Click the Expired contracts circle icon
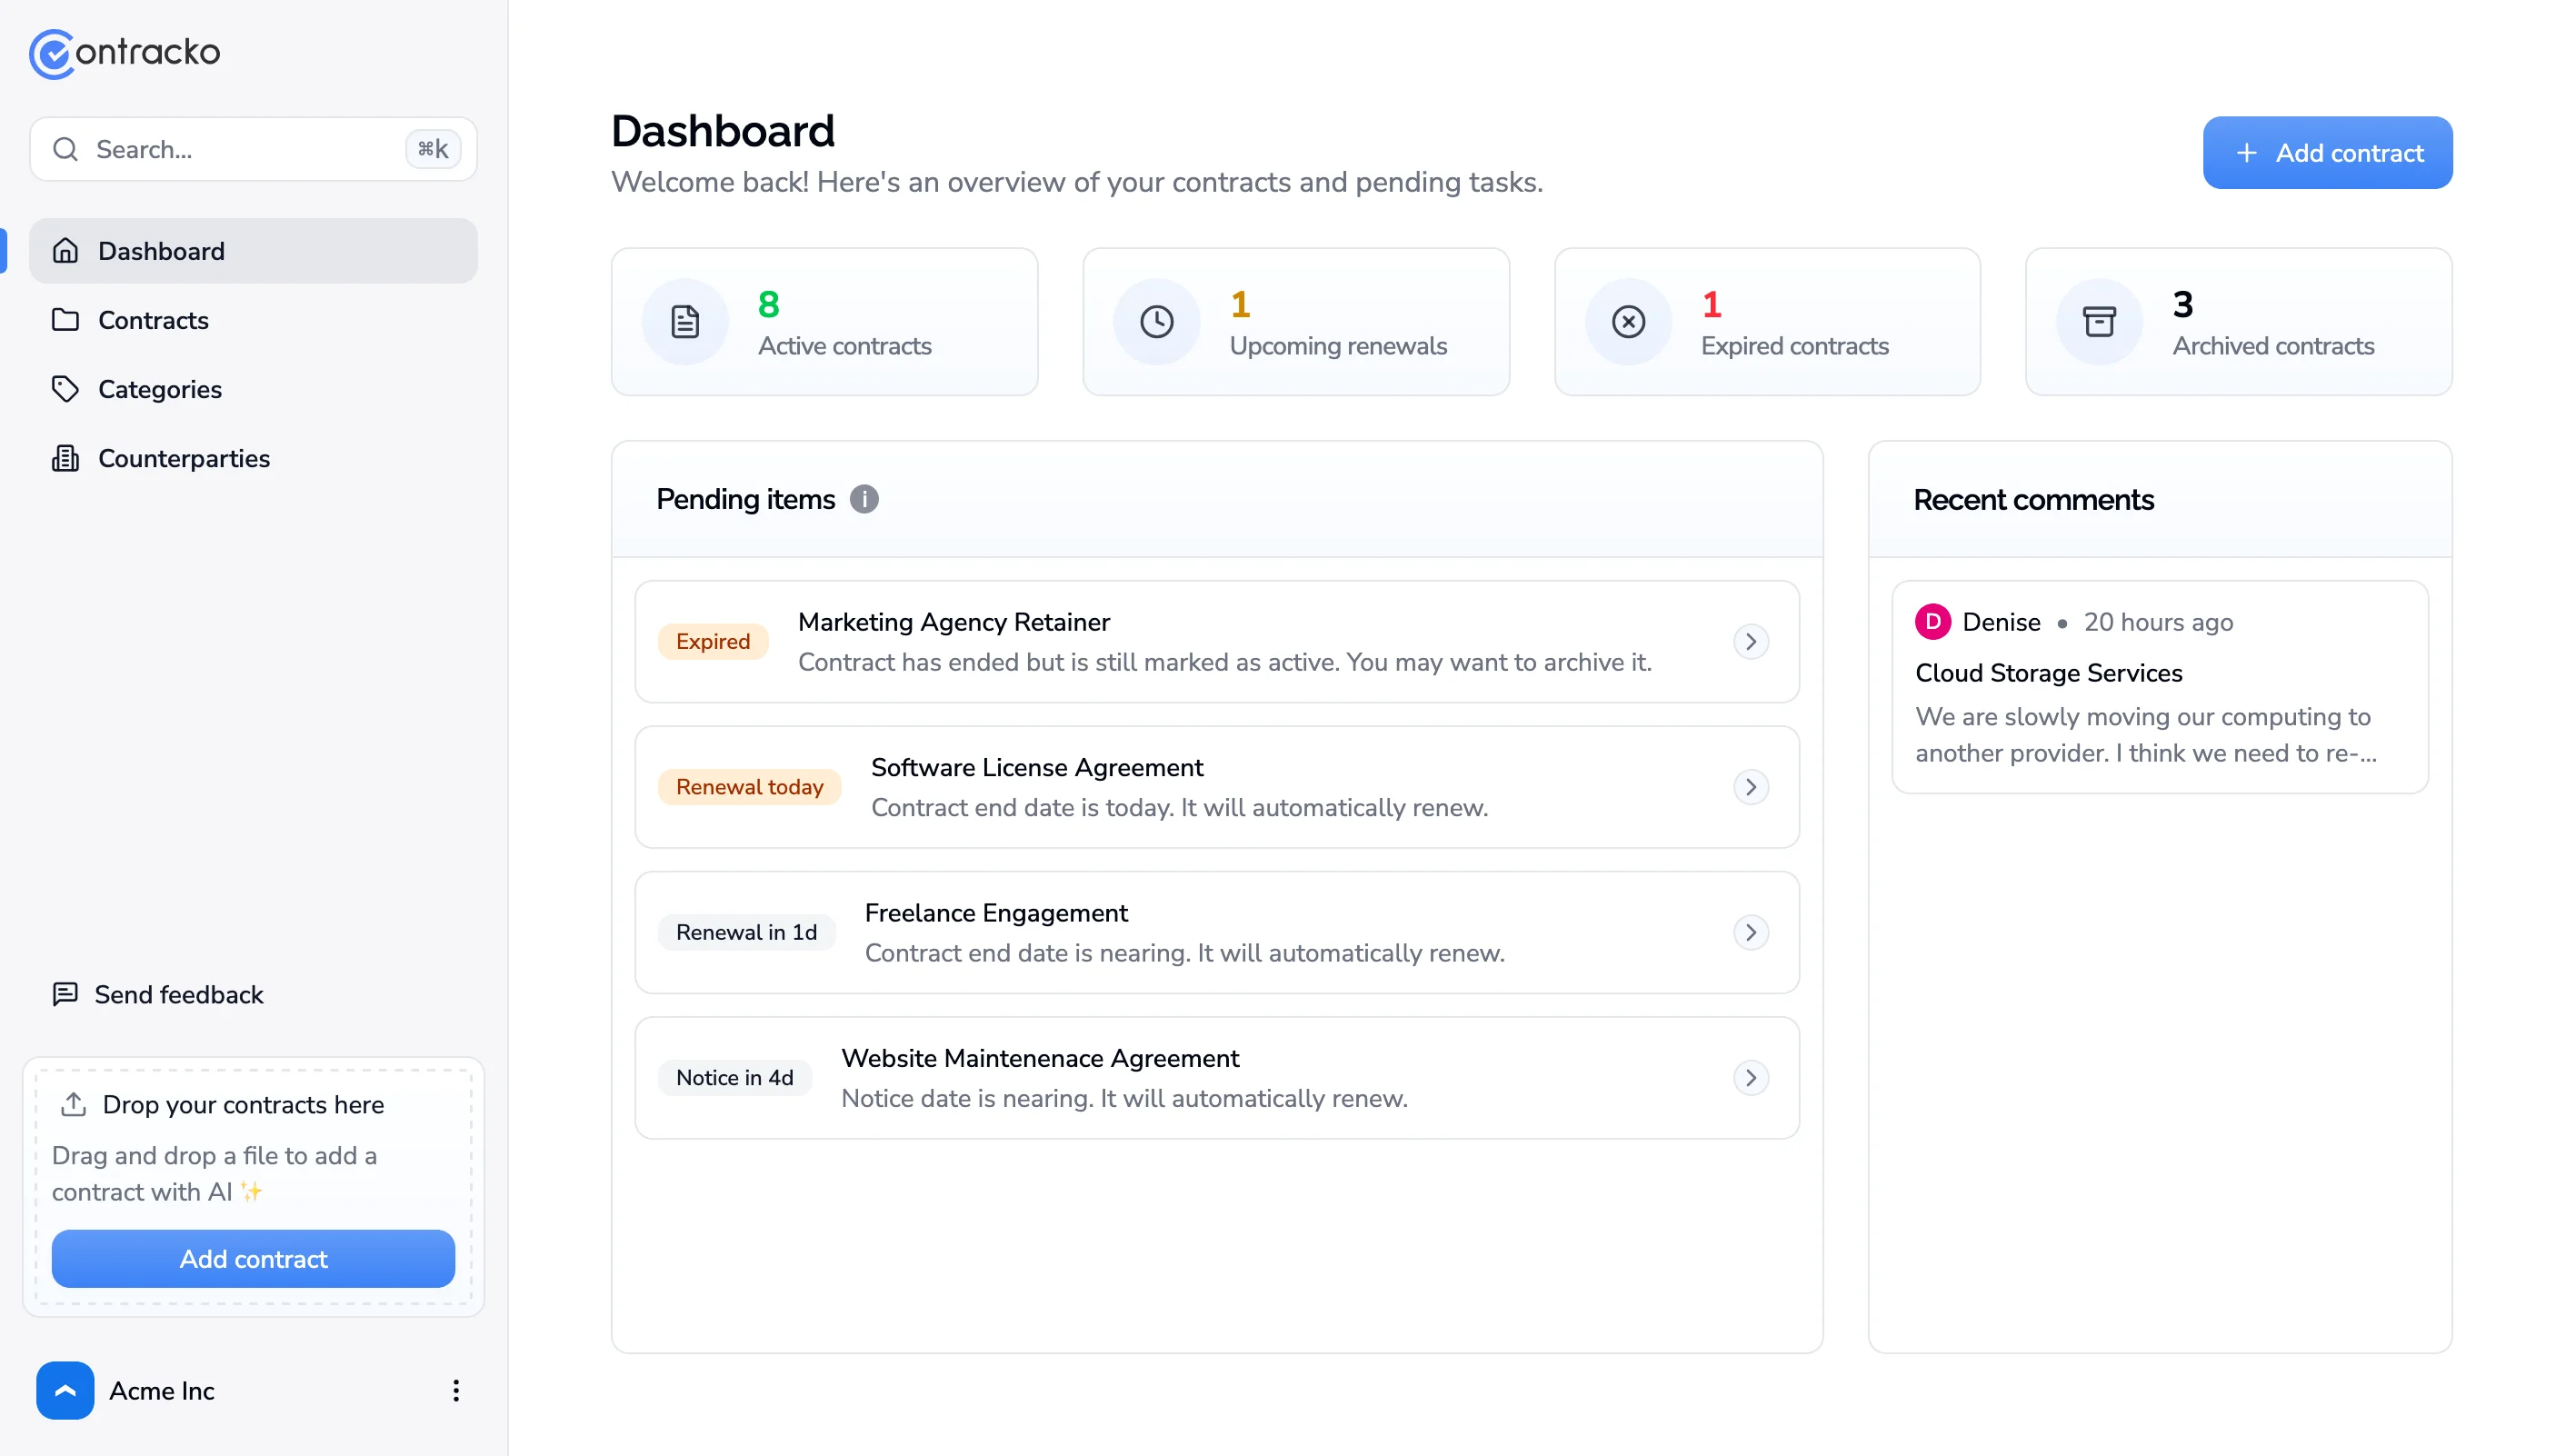Screen dimensions: 2556x1456 [x=1628, y=321]
